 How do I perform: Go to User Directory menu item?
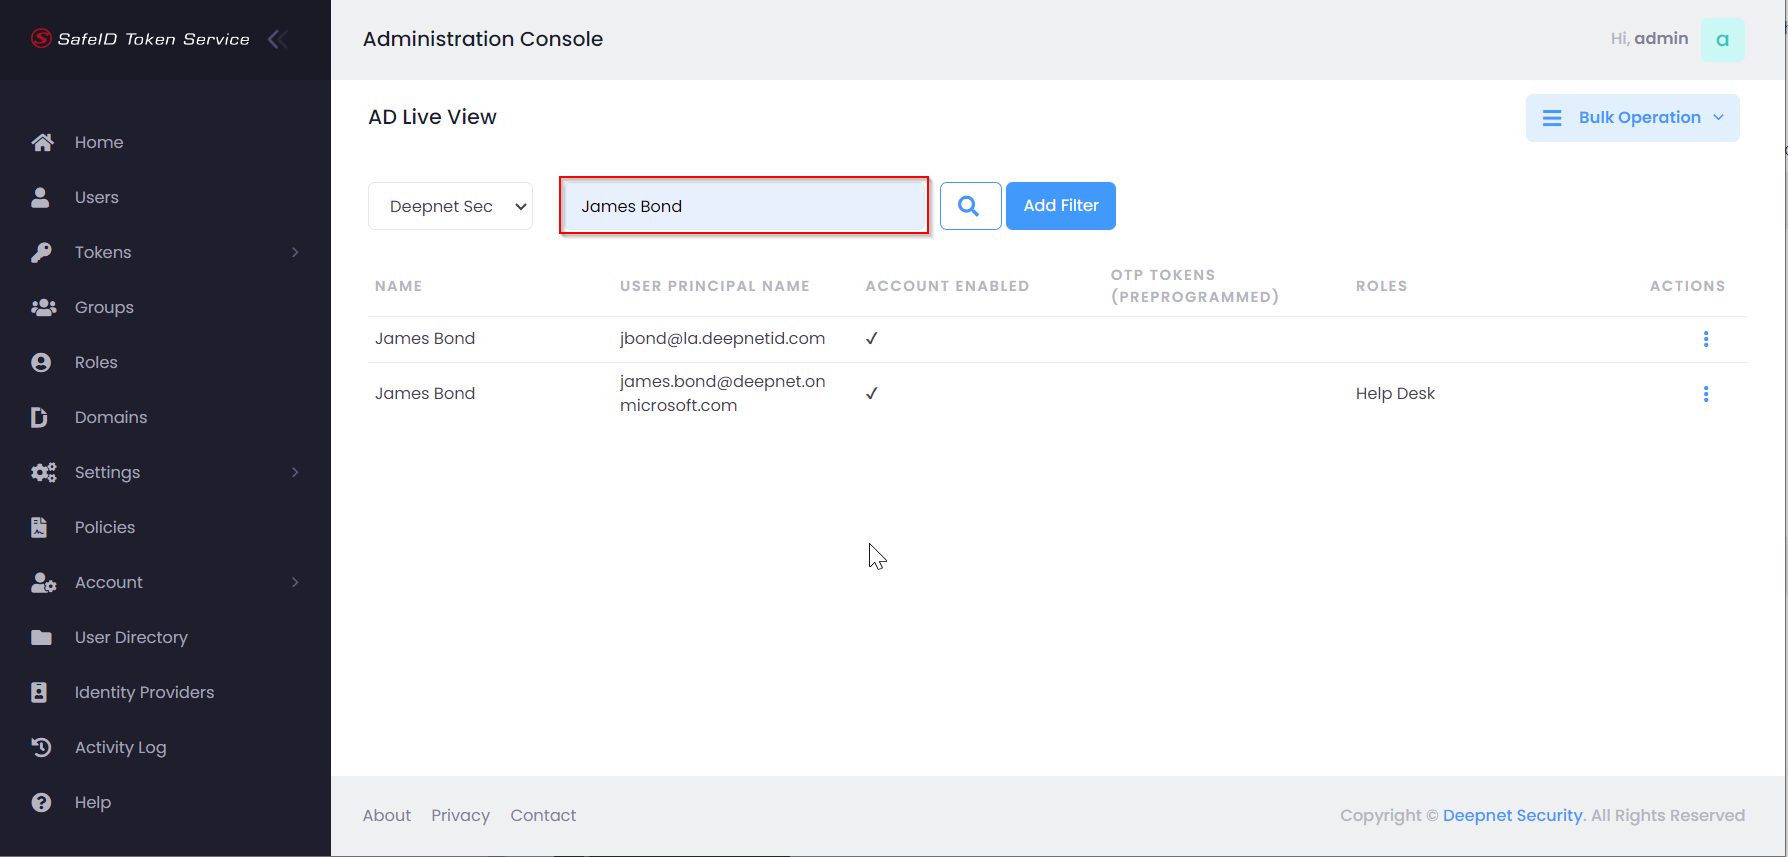[131, 637]
